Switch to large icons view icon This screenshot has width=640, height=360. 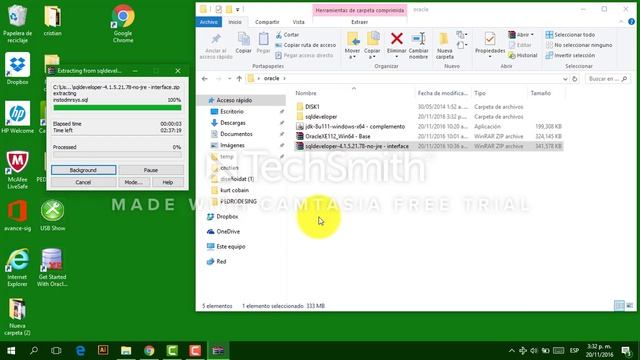pos(630,305)
